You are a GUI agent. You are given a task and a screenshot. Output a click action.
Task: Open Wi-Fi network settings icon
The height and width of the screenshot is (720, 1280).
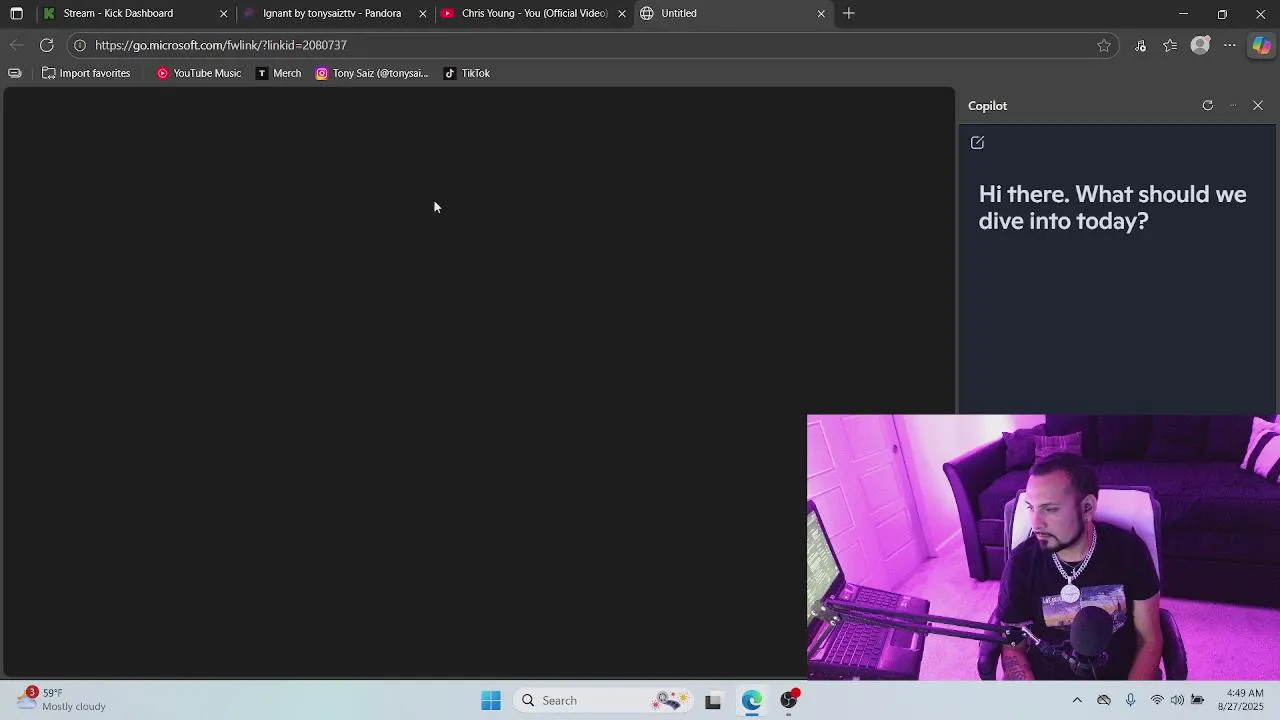1157,700
